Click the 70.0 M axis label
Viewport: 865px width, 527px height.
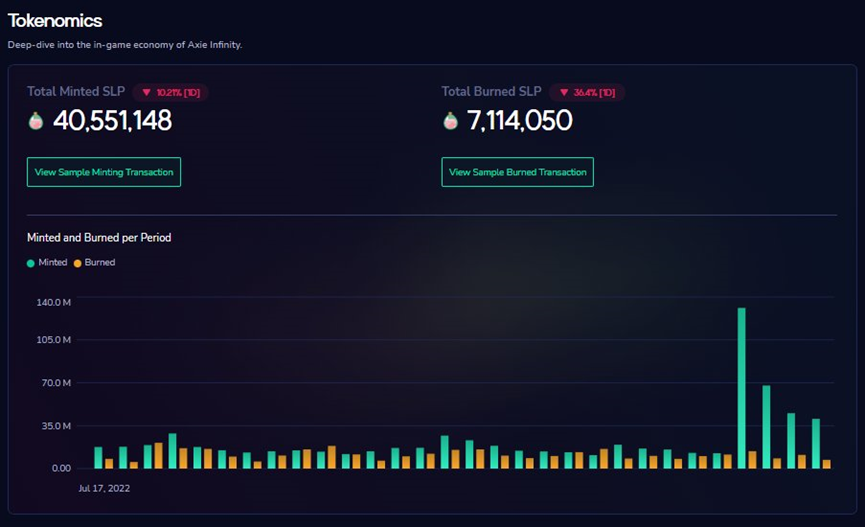coord(56,383)
